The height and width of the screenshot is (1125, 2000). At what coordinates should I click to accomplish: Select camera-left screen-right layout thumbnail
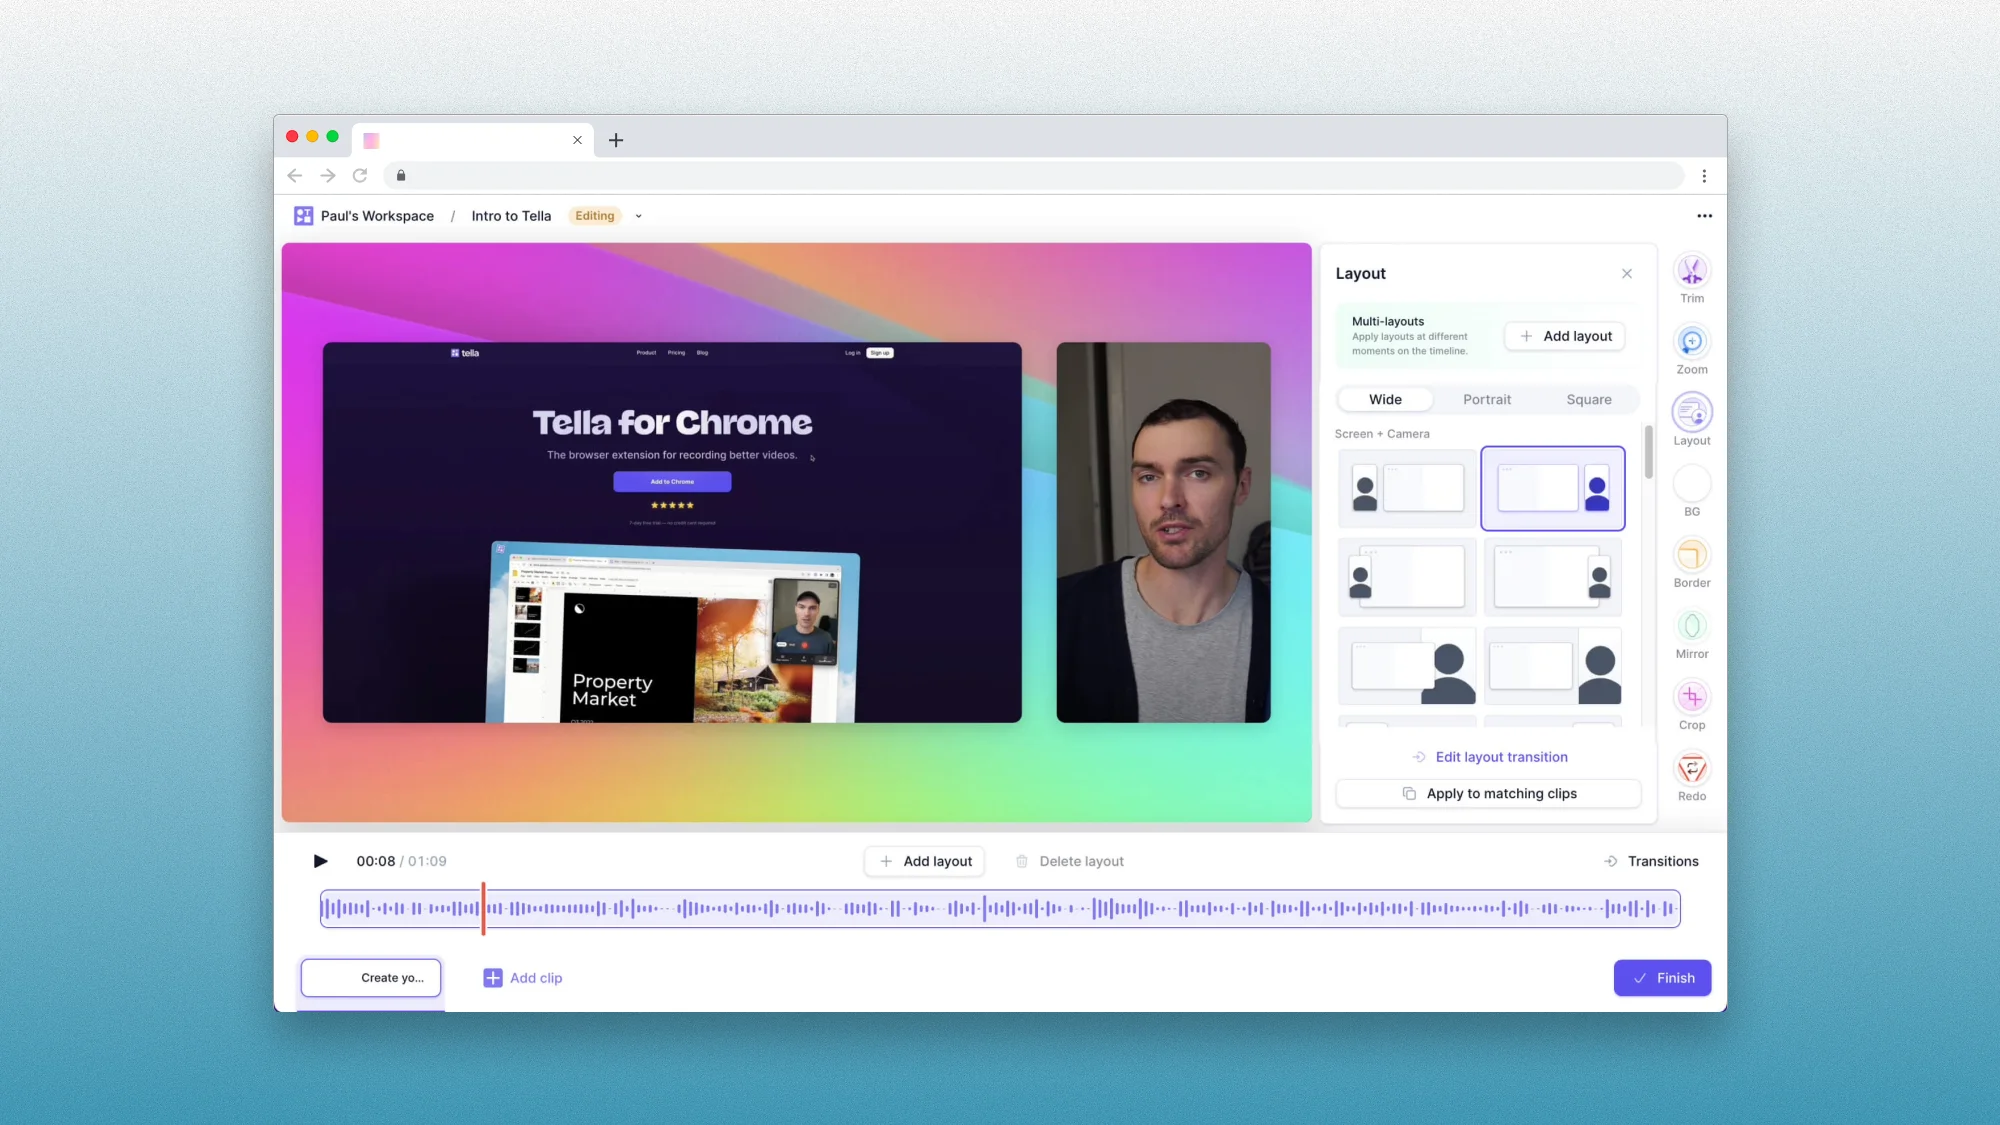tap(1407, 488)
